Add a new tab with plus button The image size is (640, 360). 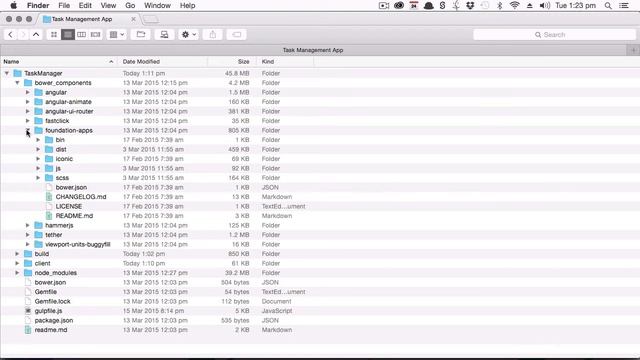(x=633, y=50)
